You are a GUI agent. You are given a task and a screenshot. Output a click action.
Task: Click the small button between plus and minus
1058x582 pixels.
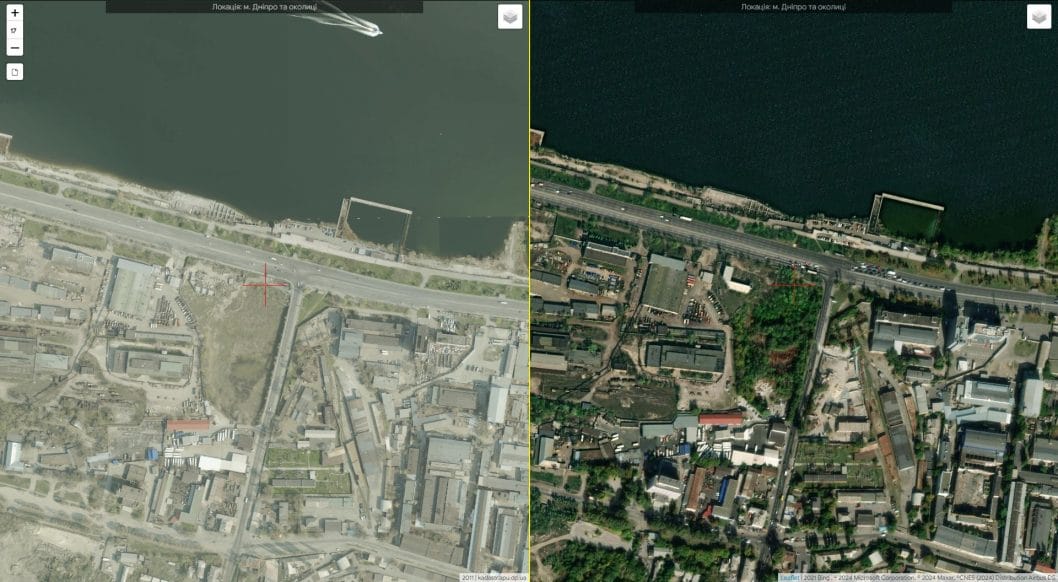click(15, 30)
